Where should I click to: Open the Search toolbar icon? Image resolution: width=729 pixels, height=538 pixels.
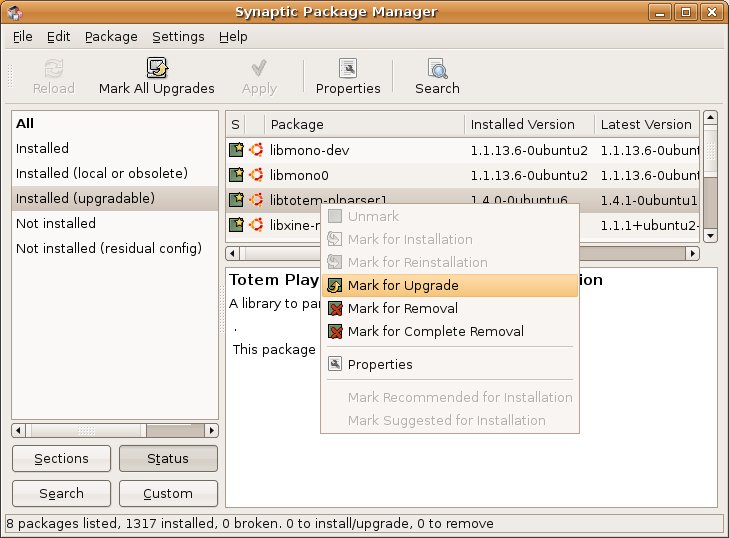tap(437, 68)
